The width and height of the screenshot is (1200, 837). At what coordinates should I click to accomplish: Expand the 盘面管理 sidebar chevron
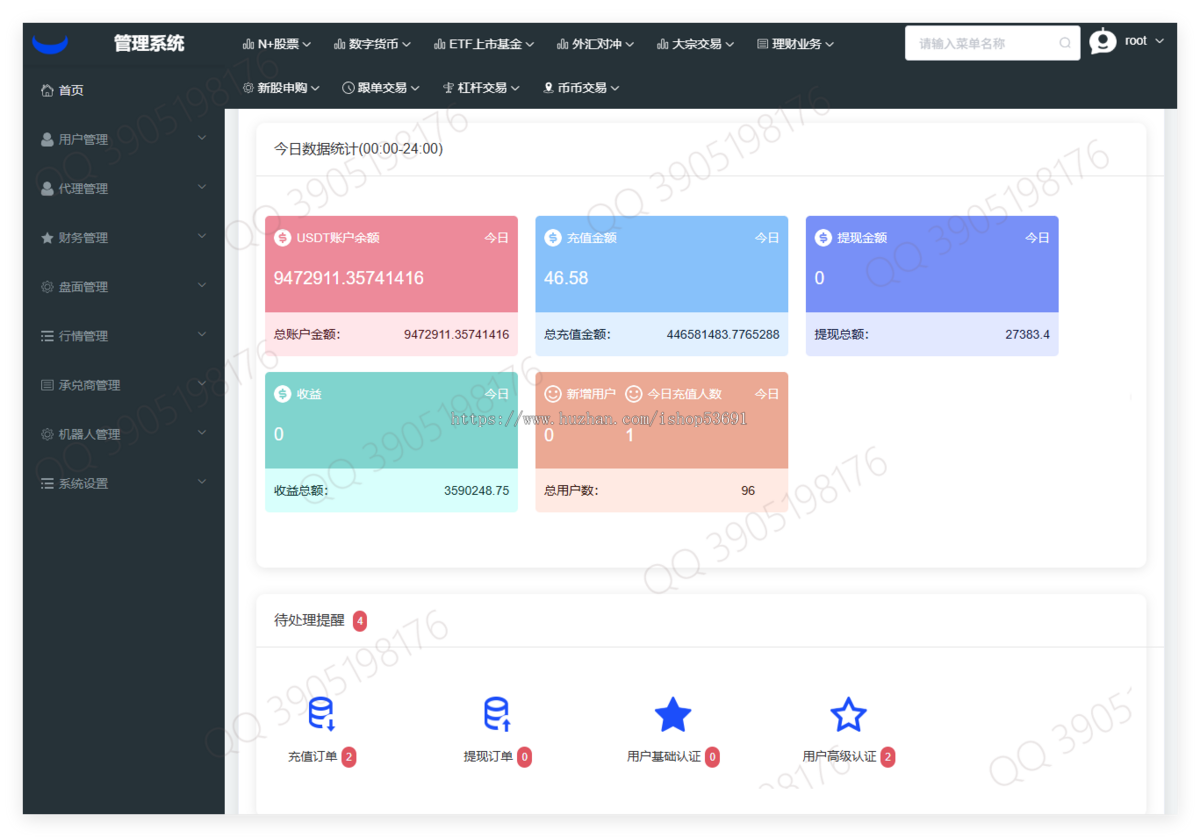pyautogui.click(x=202, y=285)
